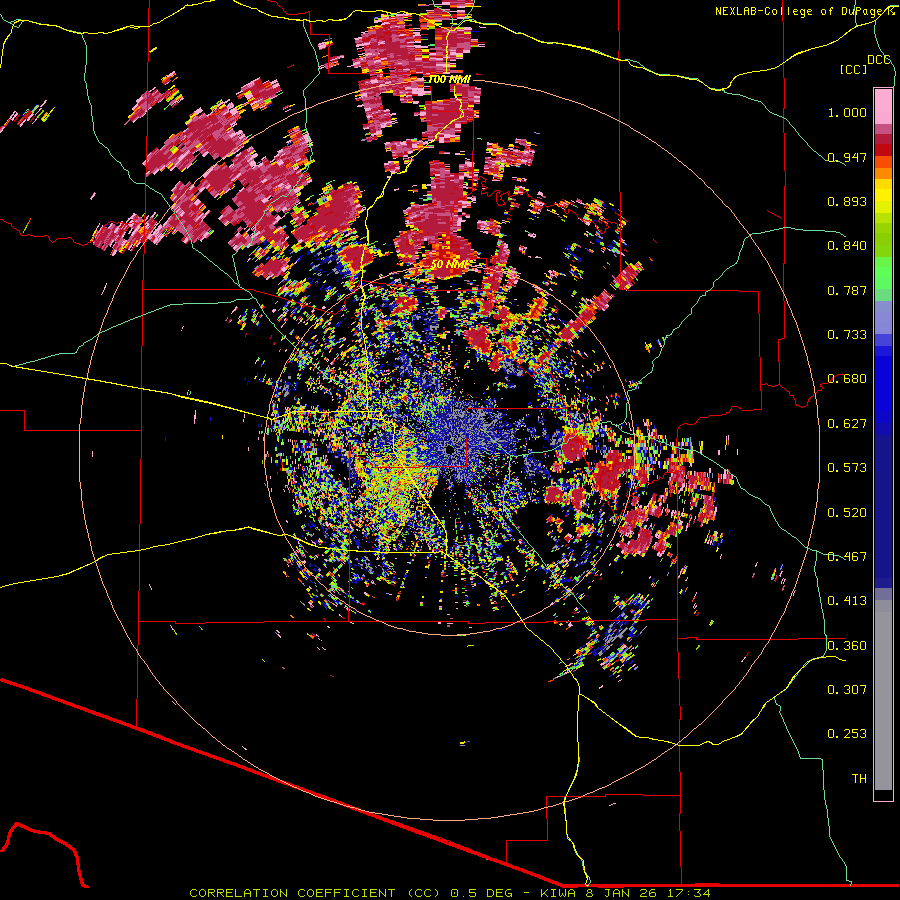Click the DCC product label

(x=879, y=60)
